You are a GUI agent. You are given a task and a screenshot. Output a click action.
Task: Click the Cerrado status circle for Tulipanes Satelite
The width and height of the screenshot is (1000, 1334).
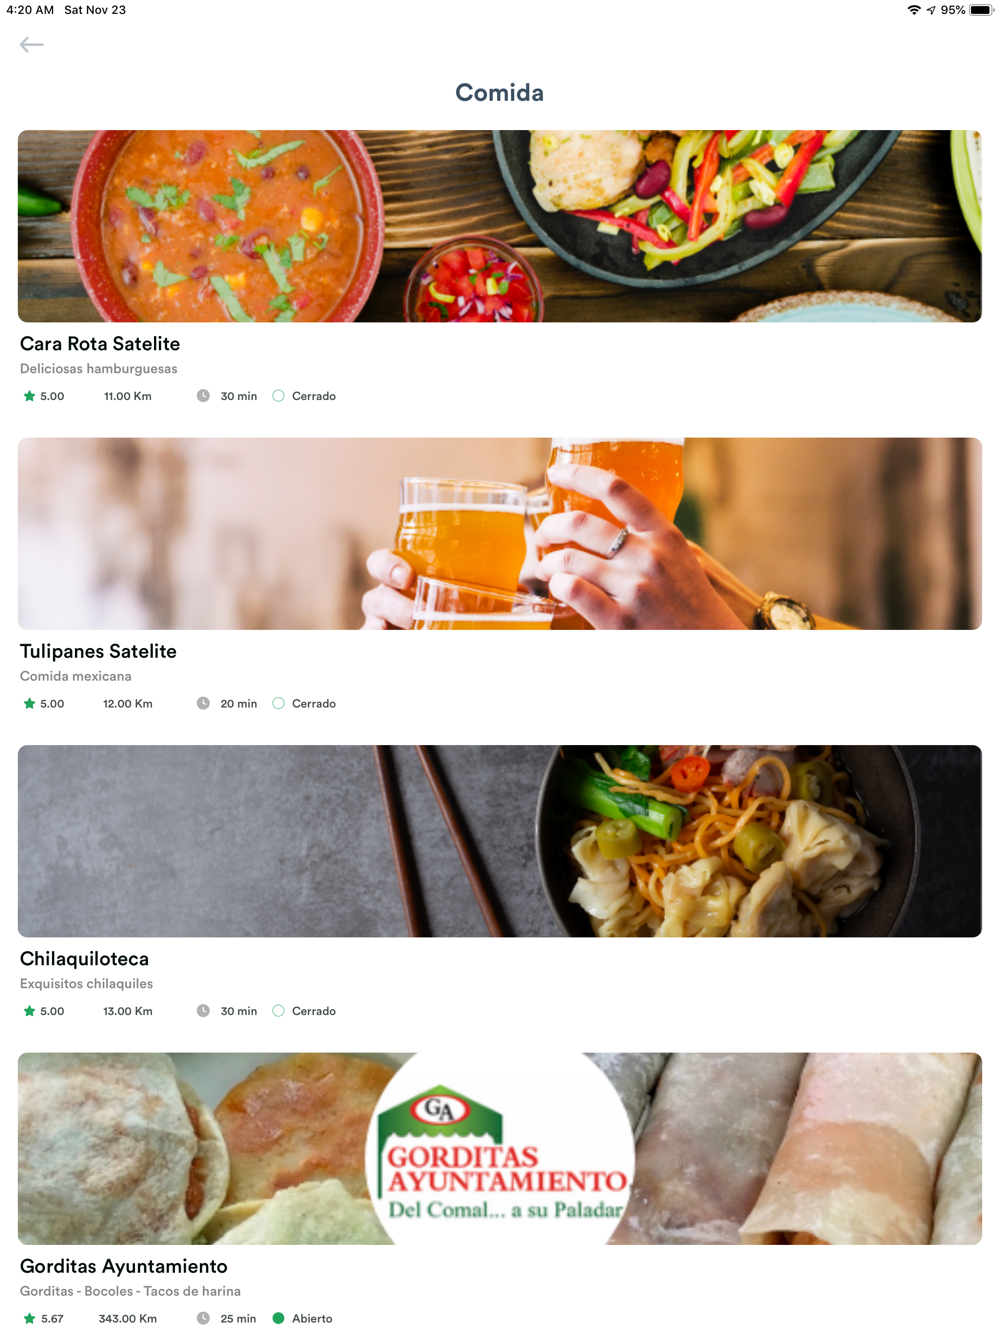pyautogui.click(x=279, y=703)
